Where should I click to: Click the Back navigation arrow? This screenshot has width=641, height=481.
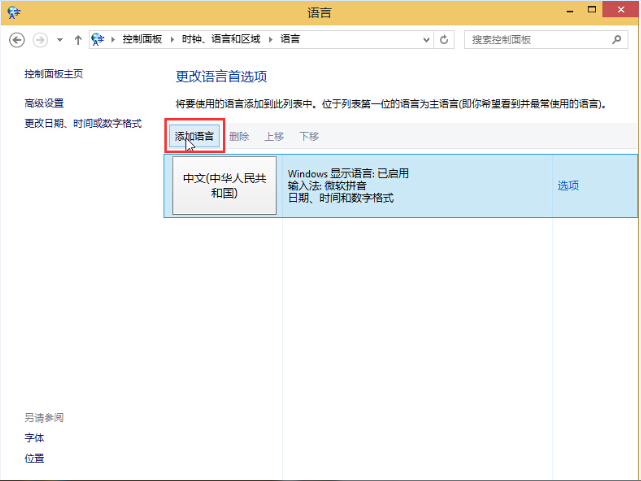click(17, 39)
